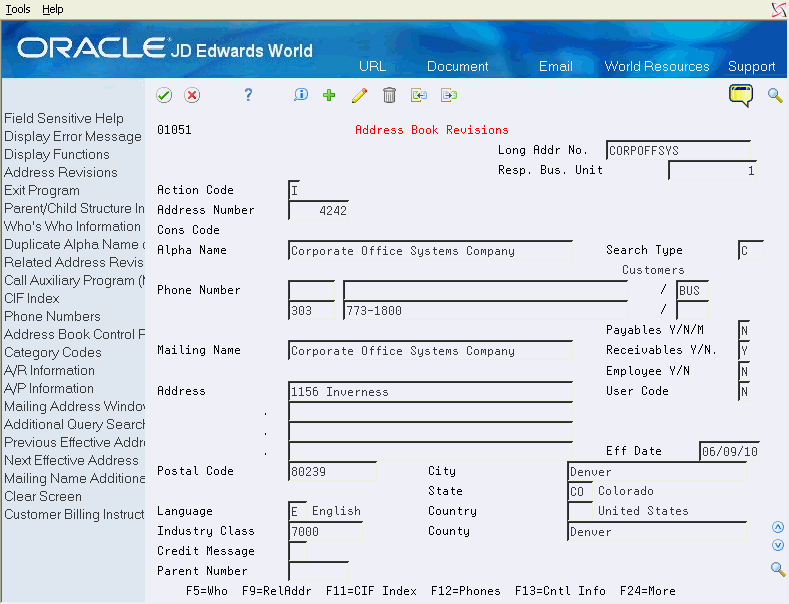Select Clear Screen in sidebar
The width and height of the screenshot is (789, 604).
click(43, 496)
